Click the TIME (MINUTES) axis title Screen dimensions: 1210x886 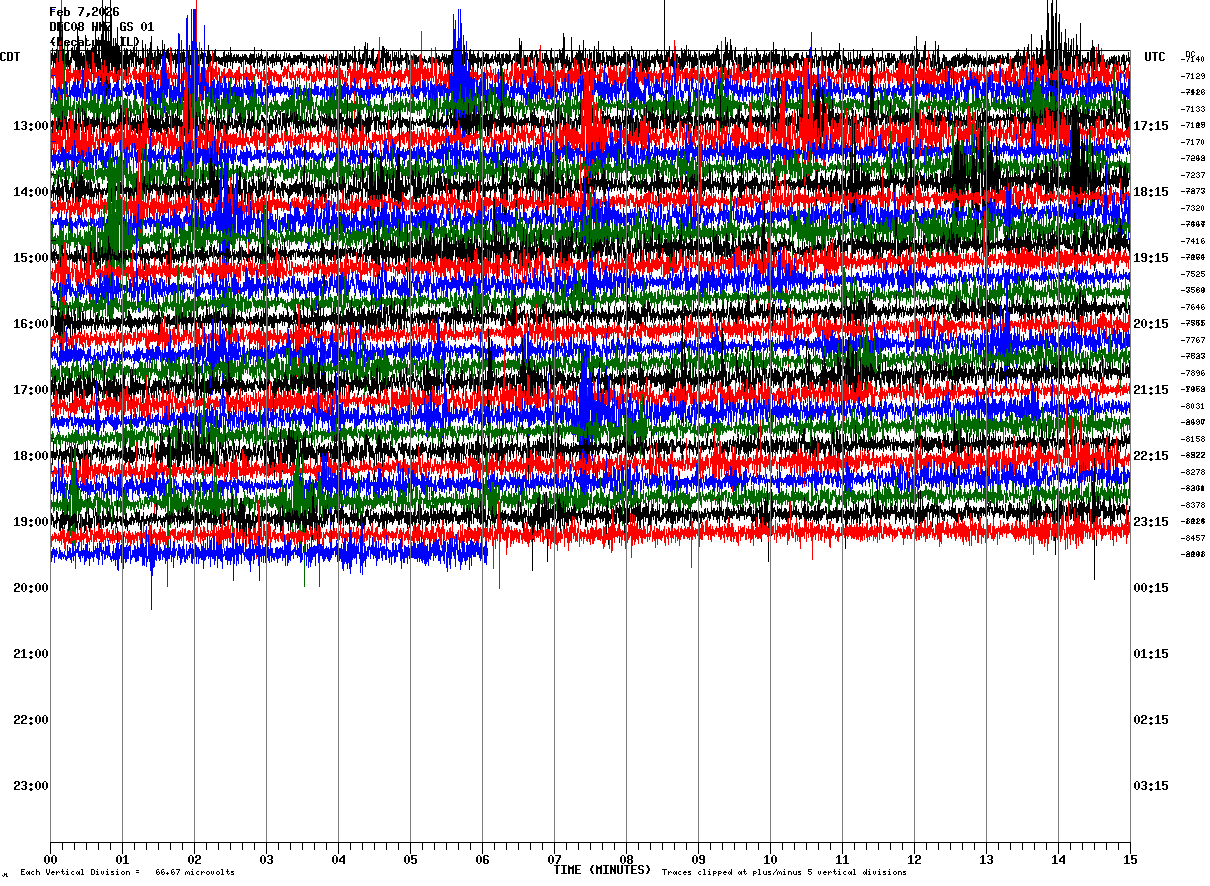point(602,870)
